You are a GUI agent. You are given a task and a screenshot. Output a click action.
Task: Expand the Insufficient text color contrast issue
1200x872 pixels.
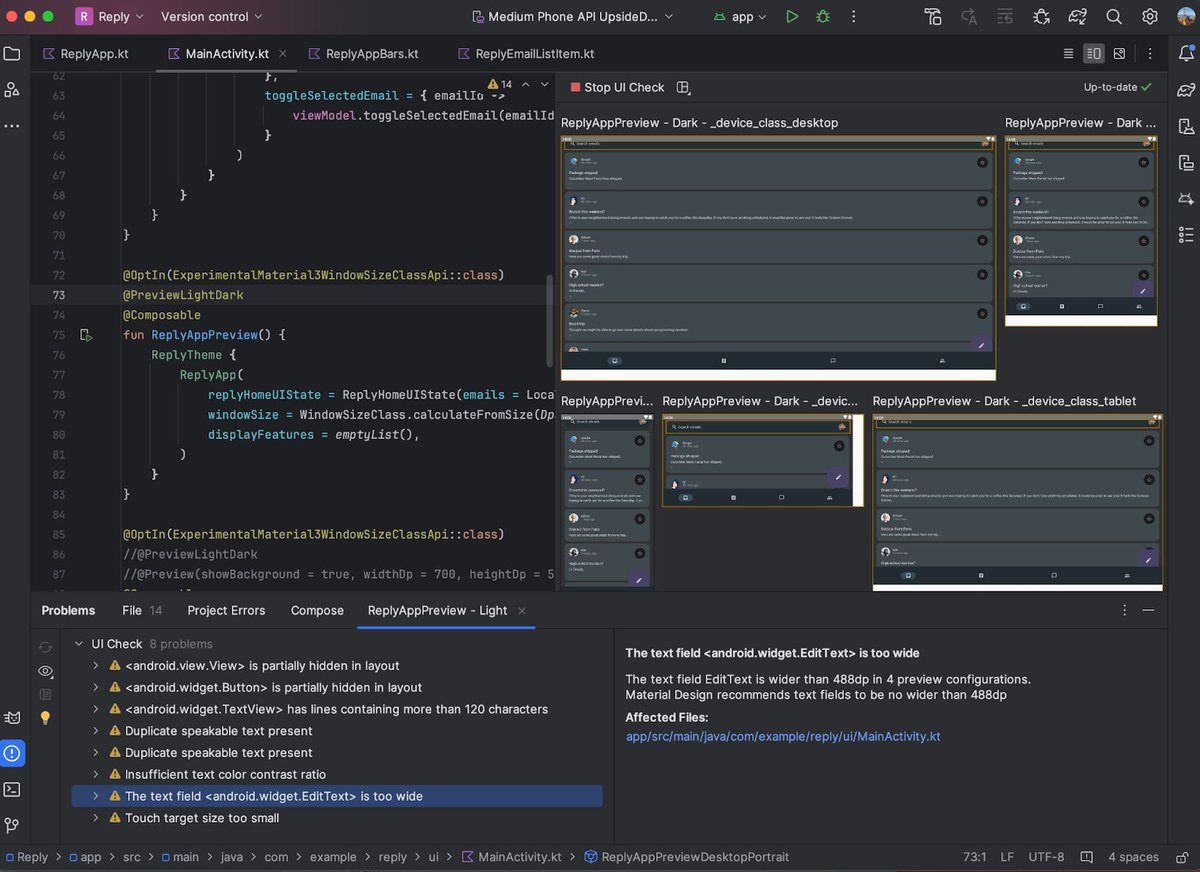tap(96, 775)
